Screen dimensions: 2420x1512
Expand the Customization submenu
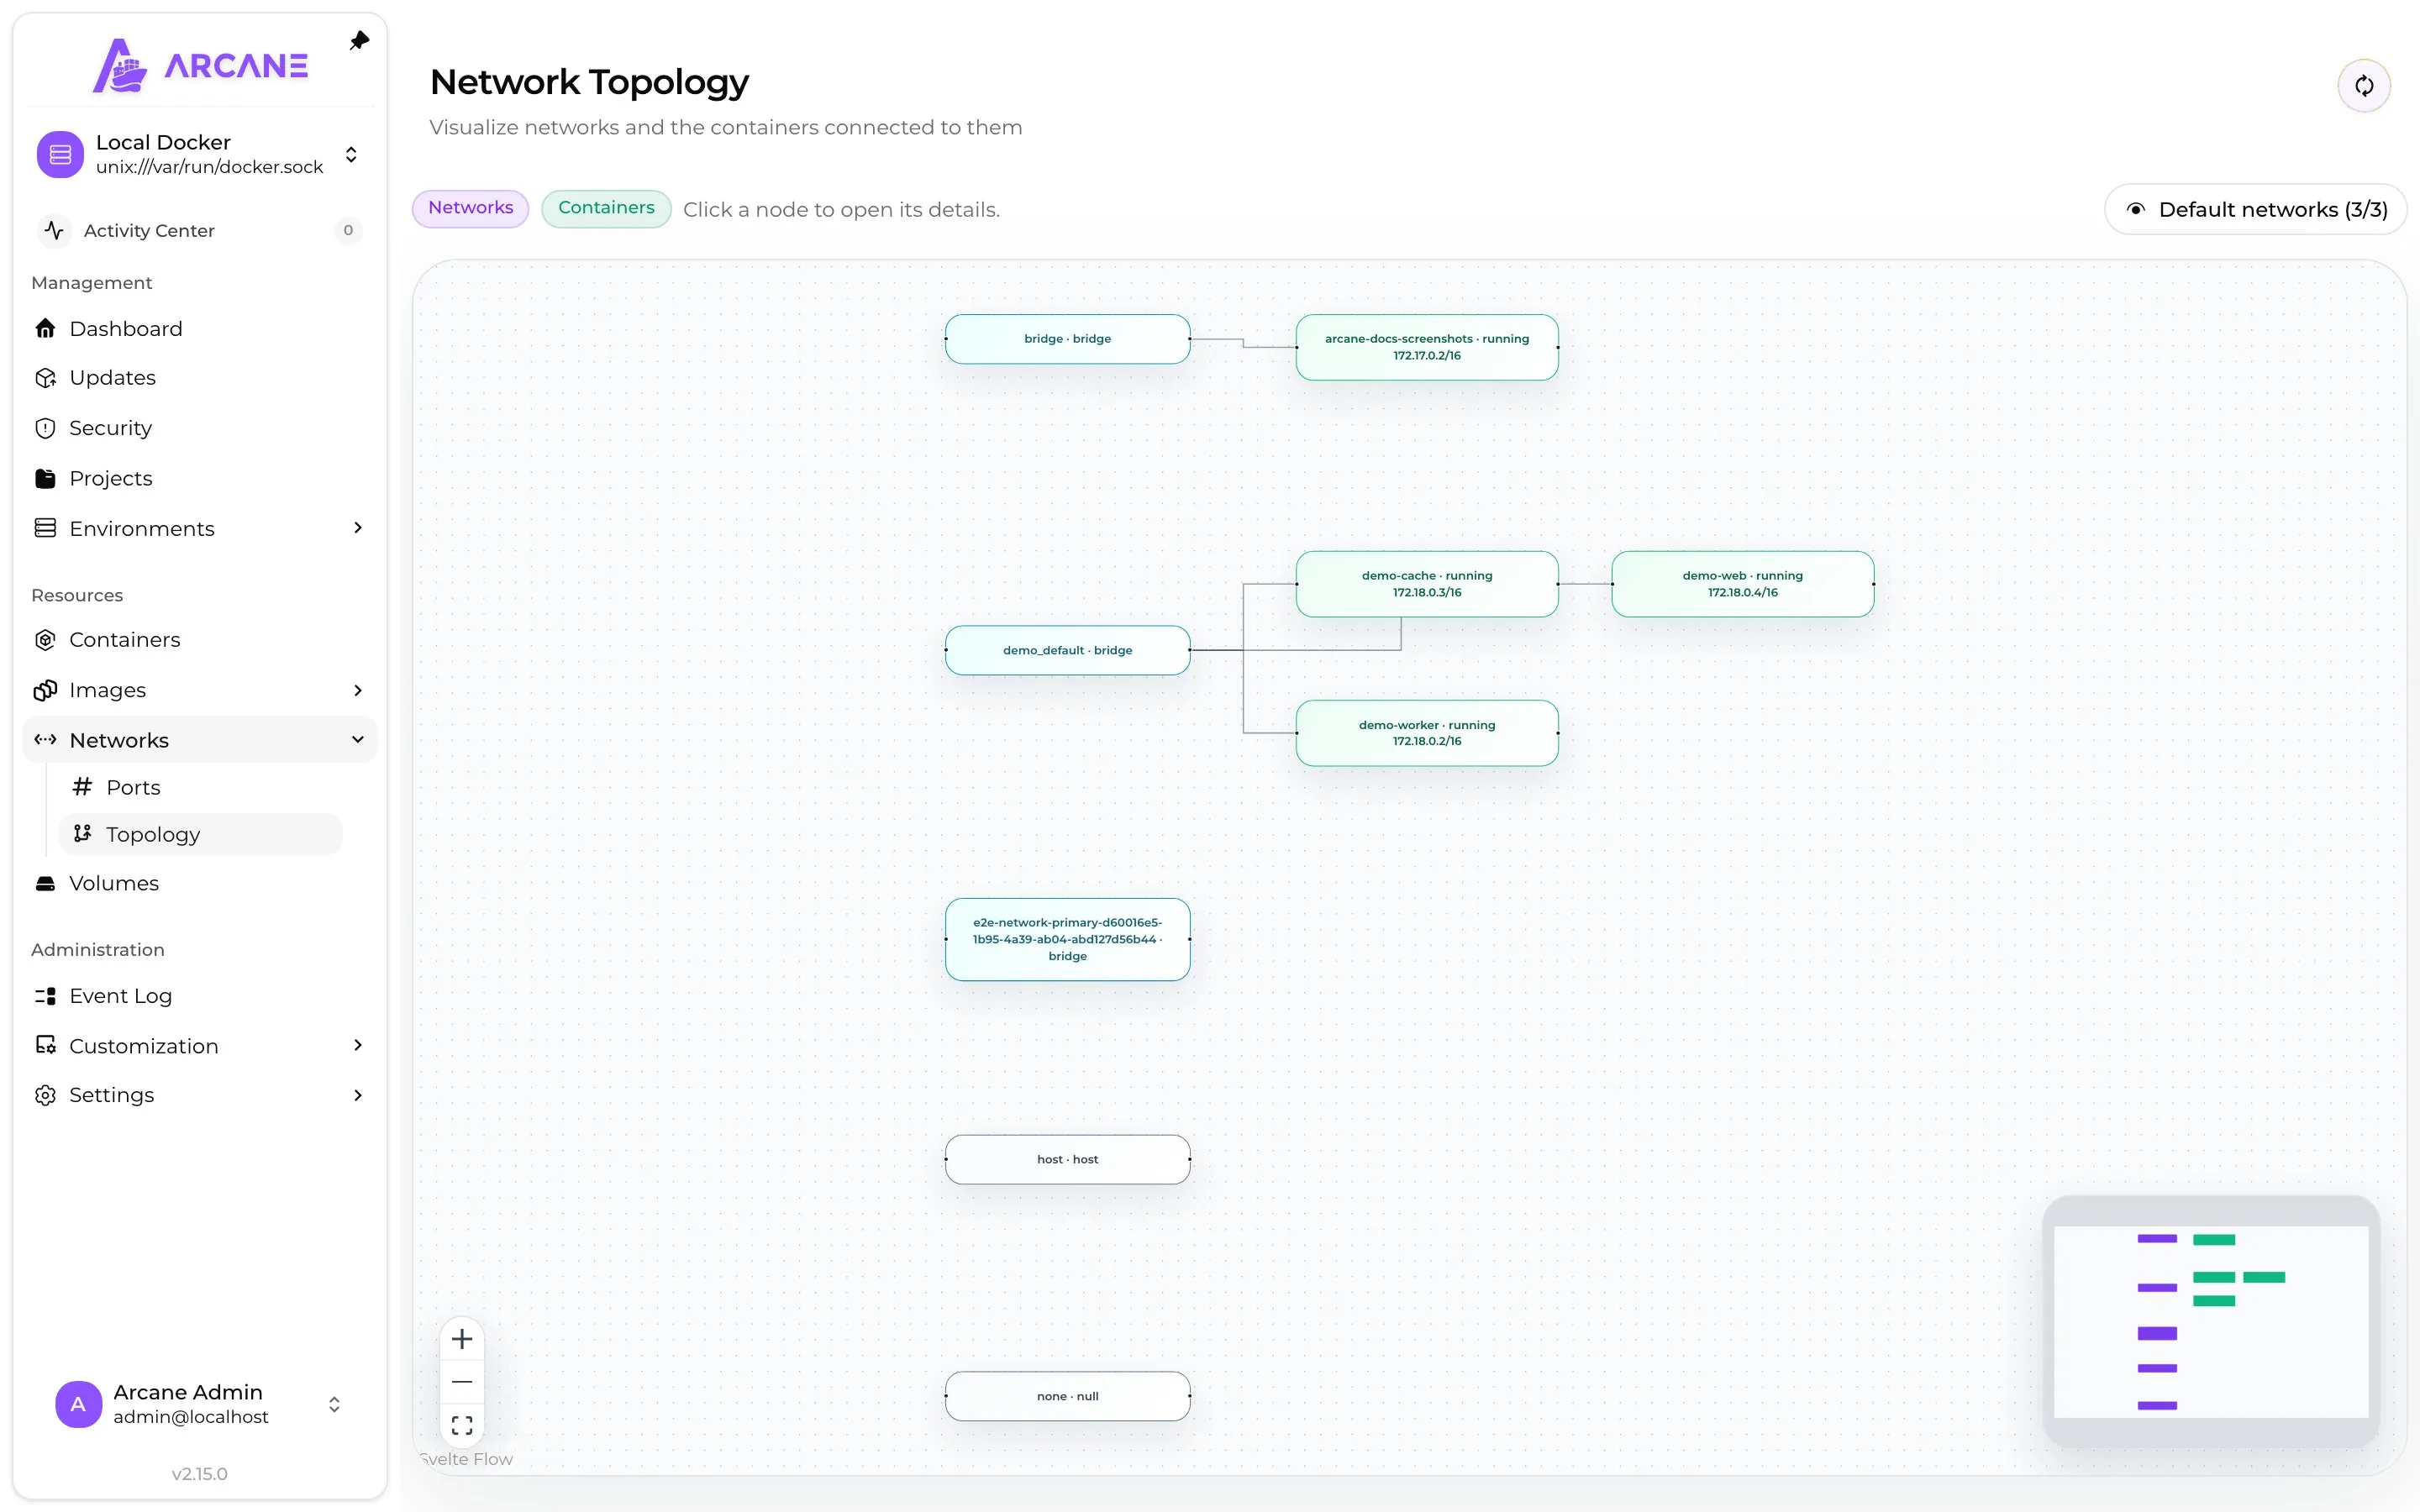[358, 1045]
